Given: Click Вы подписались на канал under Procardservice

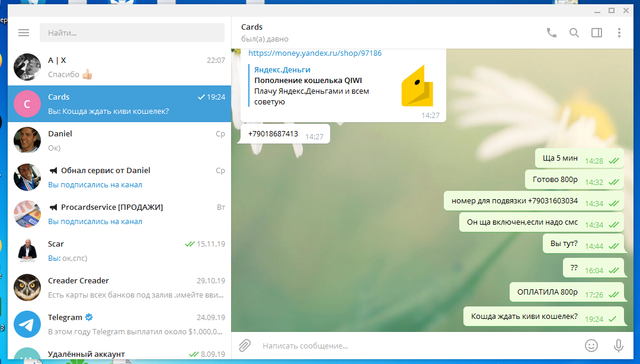Looking at the screenshot, I should point(95,222).
